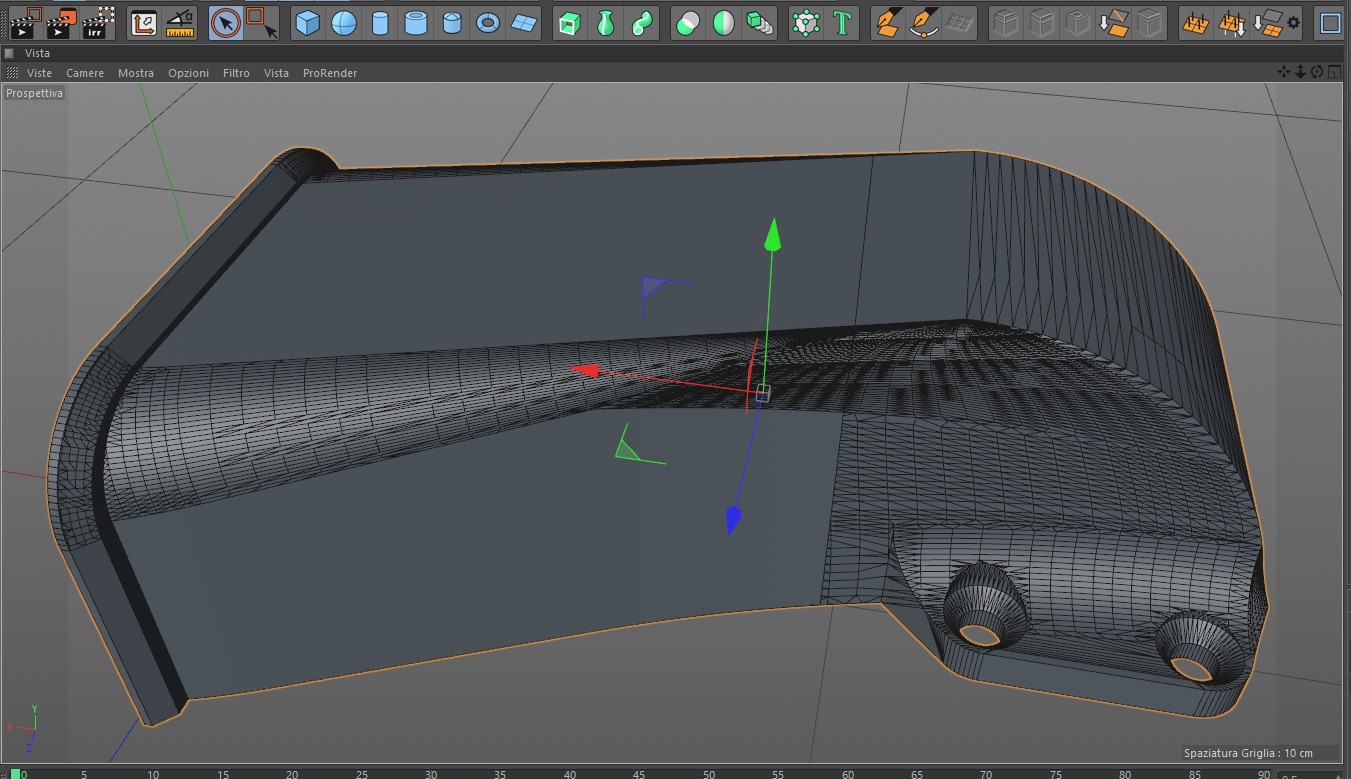Image resolution: width=1351 pixels, height=779 pixels.
Task: Select the Polygon Pen tool
Action: (x=887, y=23)
